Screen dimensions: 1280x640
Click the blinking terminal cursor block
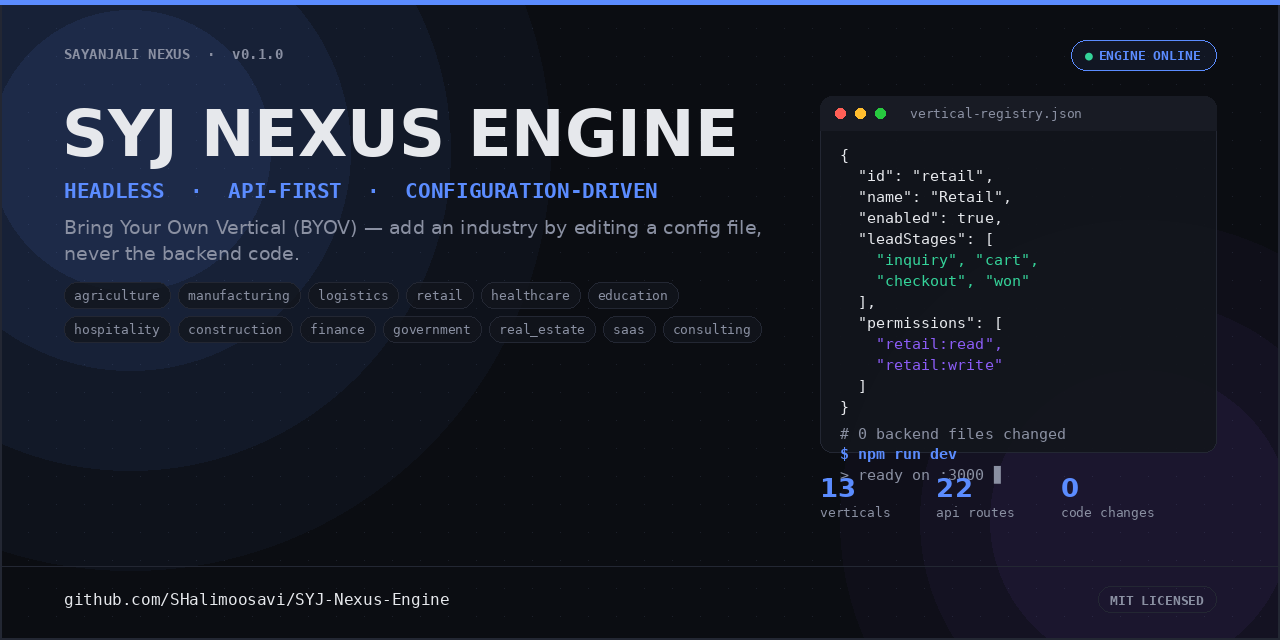click(997, 474)
